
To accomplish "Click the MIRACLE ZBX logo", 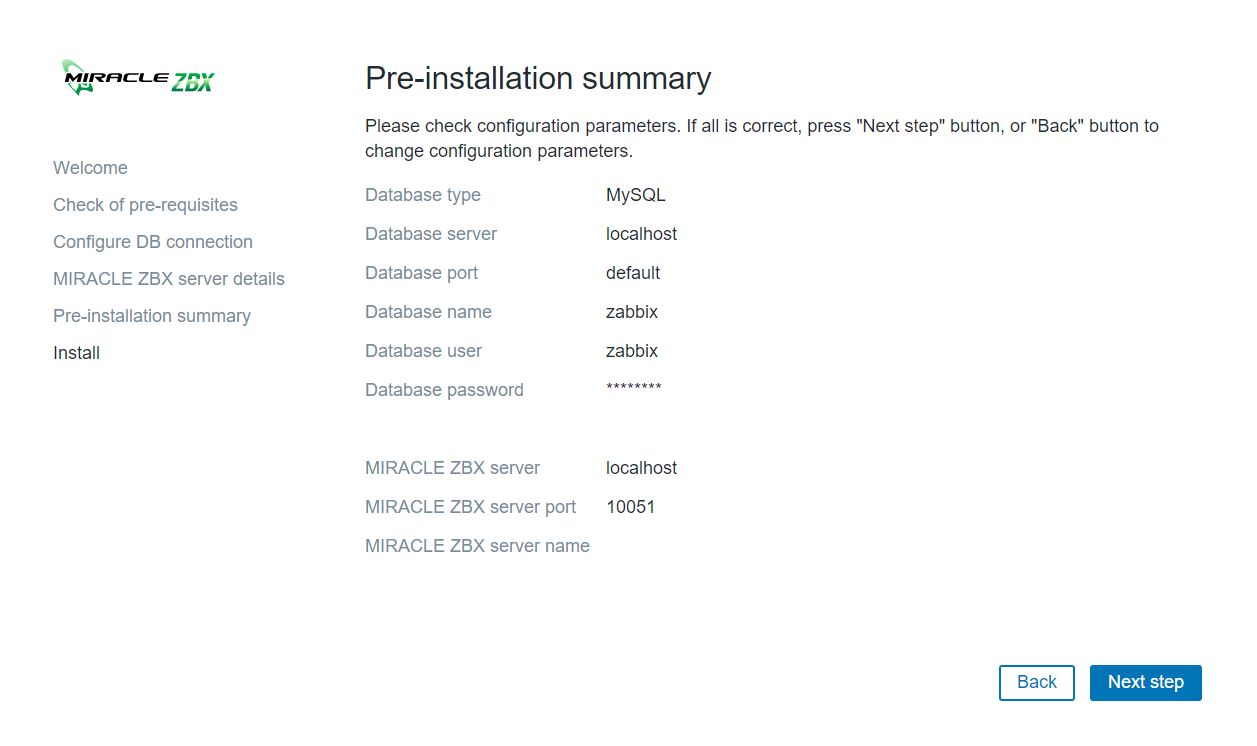I will 138,78.
